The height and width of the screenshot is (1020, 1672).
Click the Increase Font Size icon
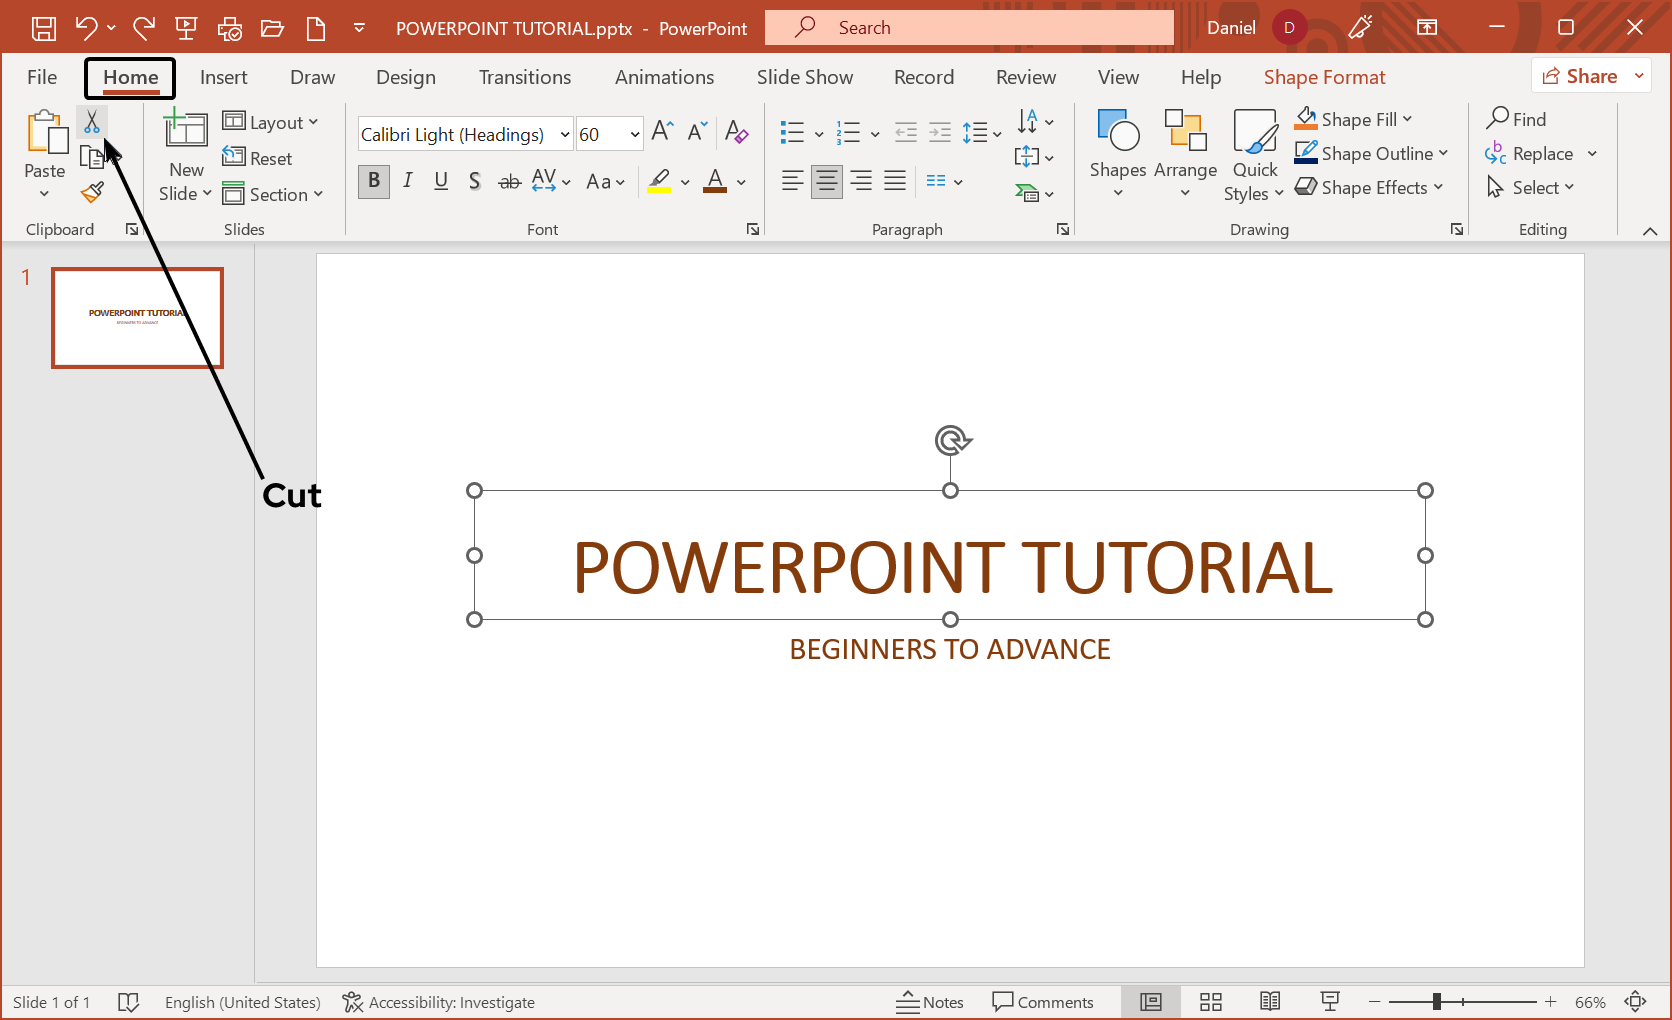click(x=662, y=132)
